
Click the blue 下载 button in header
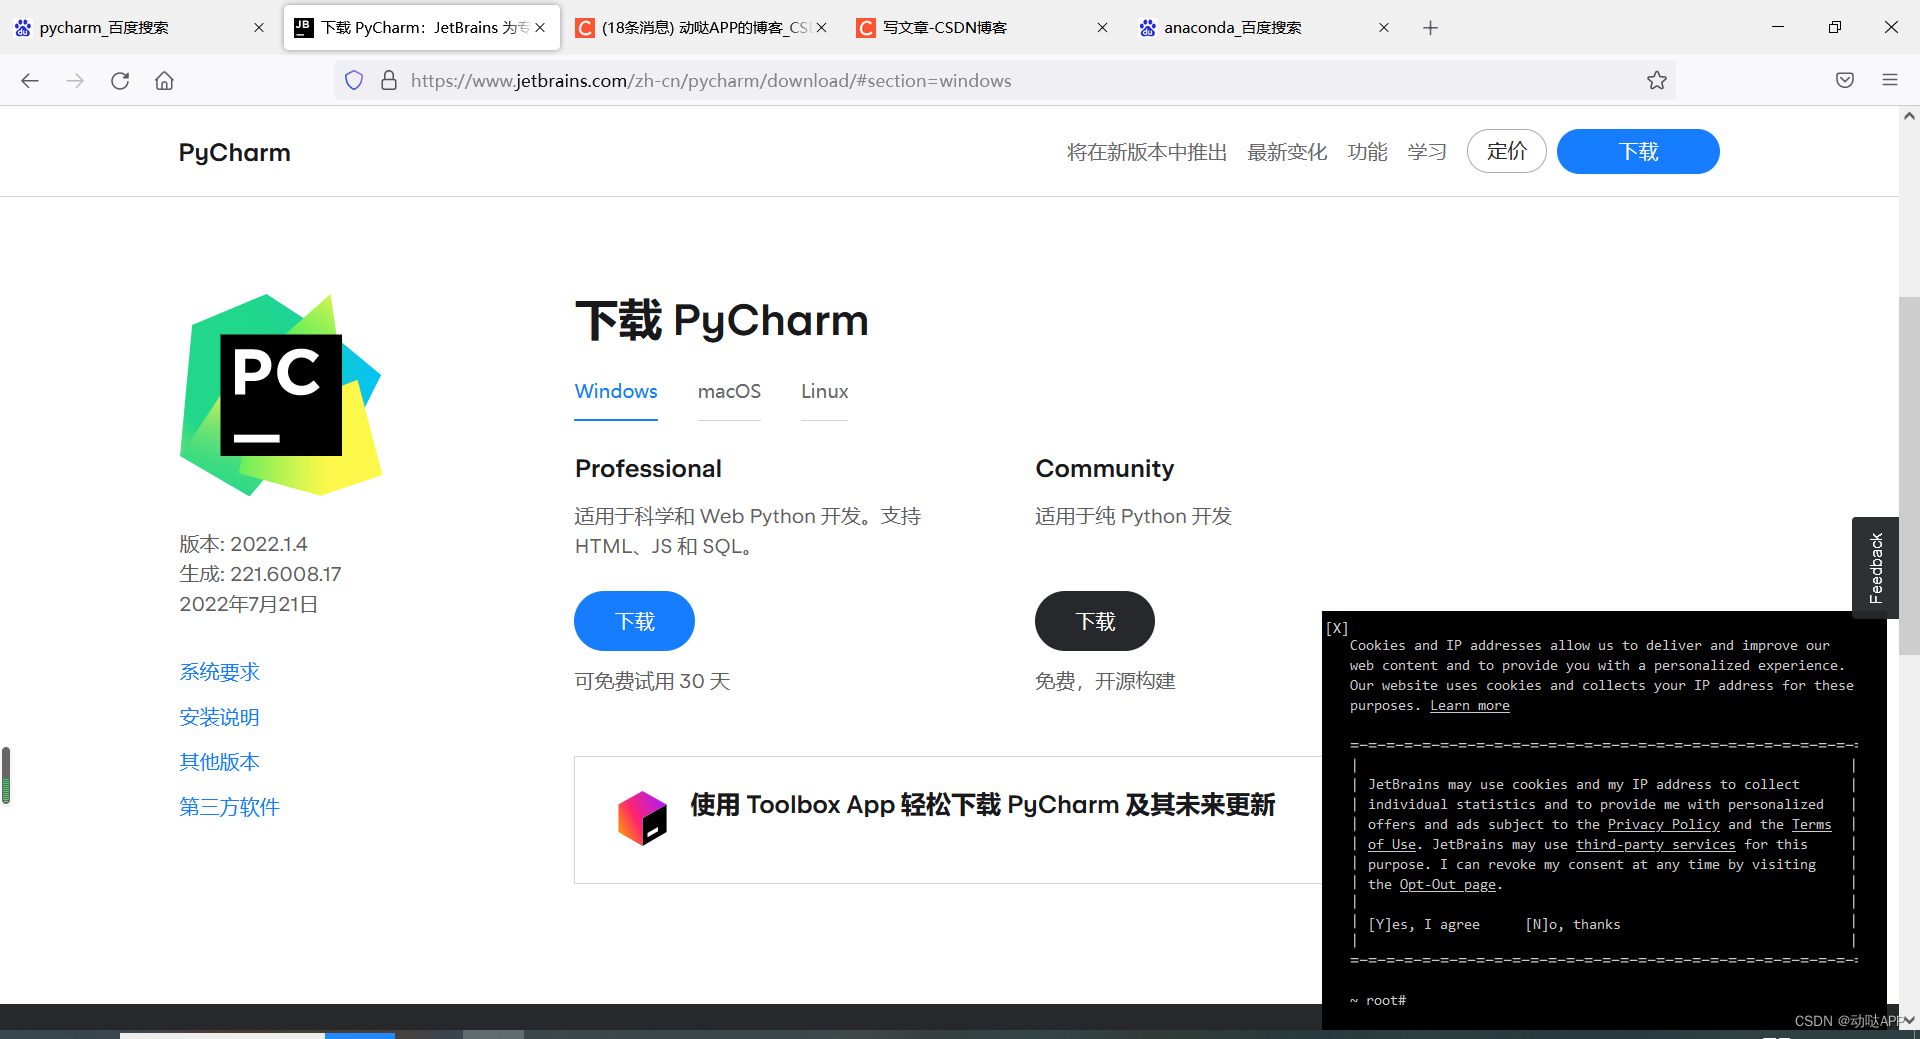click(x=1638, y=151)
